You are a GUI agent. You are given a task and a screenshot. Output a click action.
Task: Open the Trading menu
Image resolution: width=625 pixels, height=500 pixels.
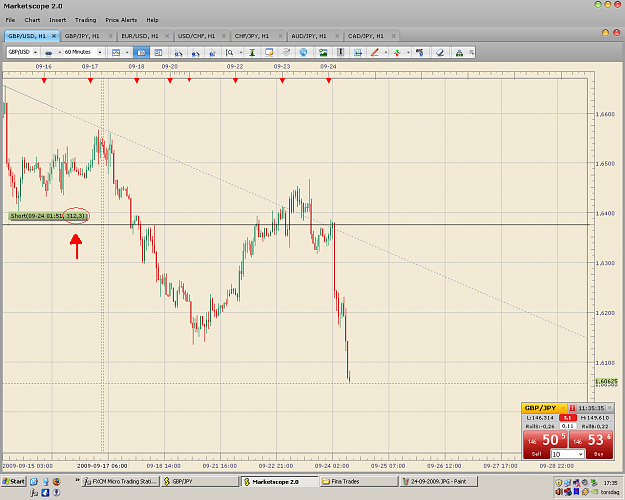85,20
